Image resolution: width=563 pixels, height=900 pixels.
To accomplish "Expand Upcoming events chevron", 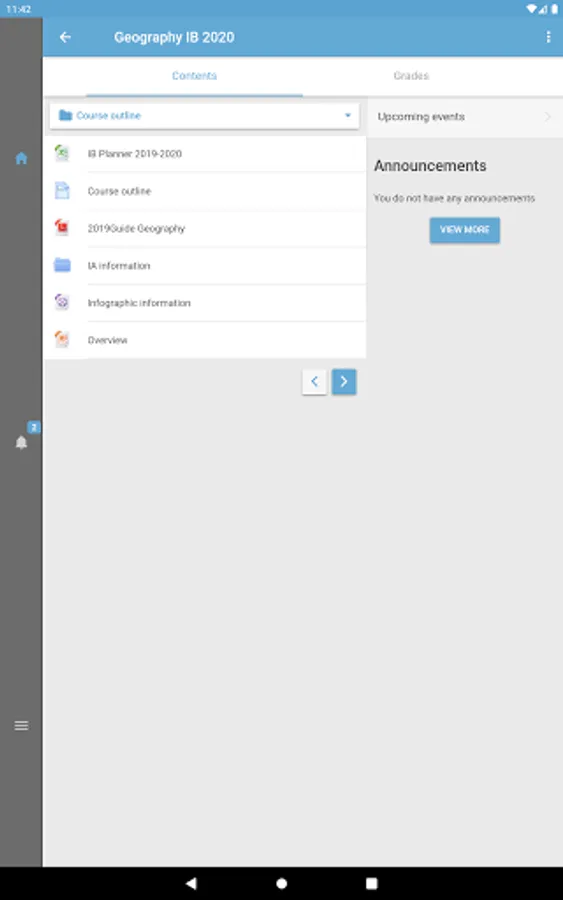I will (548, 117).
